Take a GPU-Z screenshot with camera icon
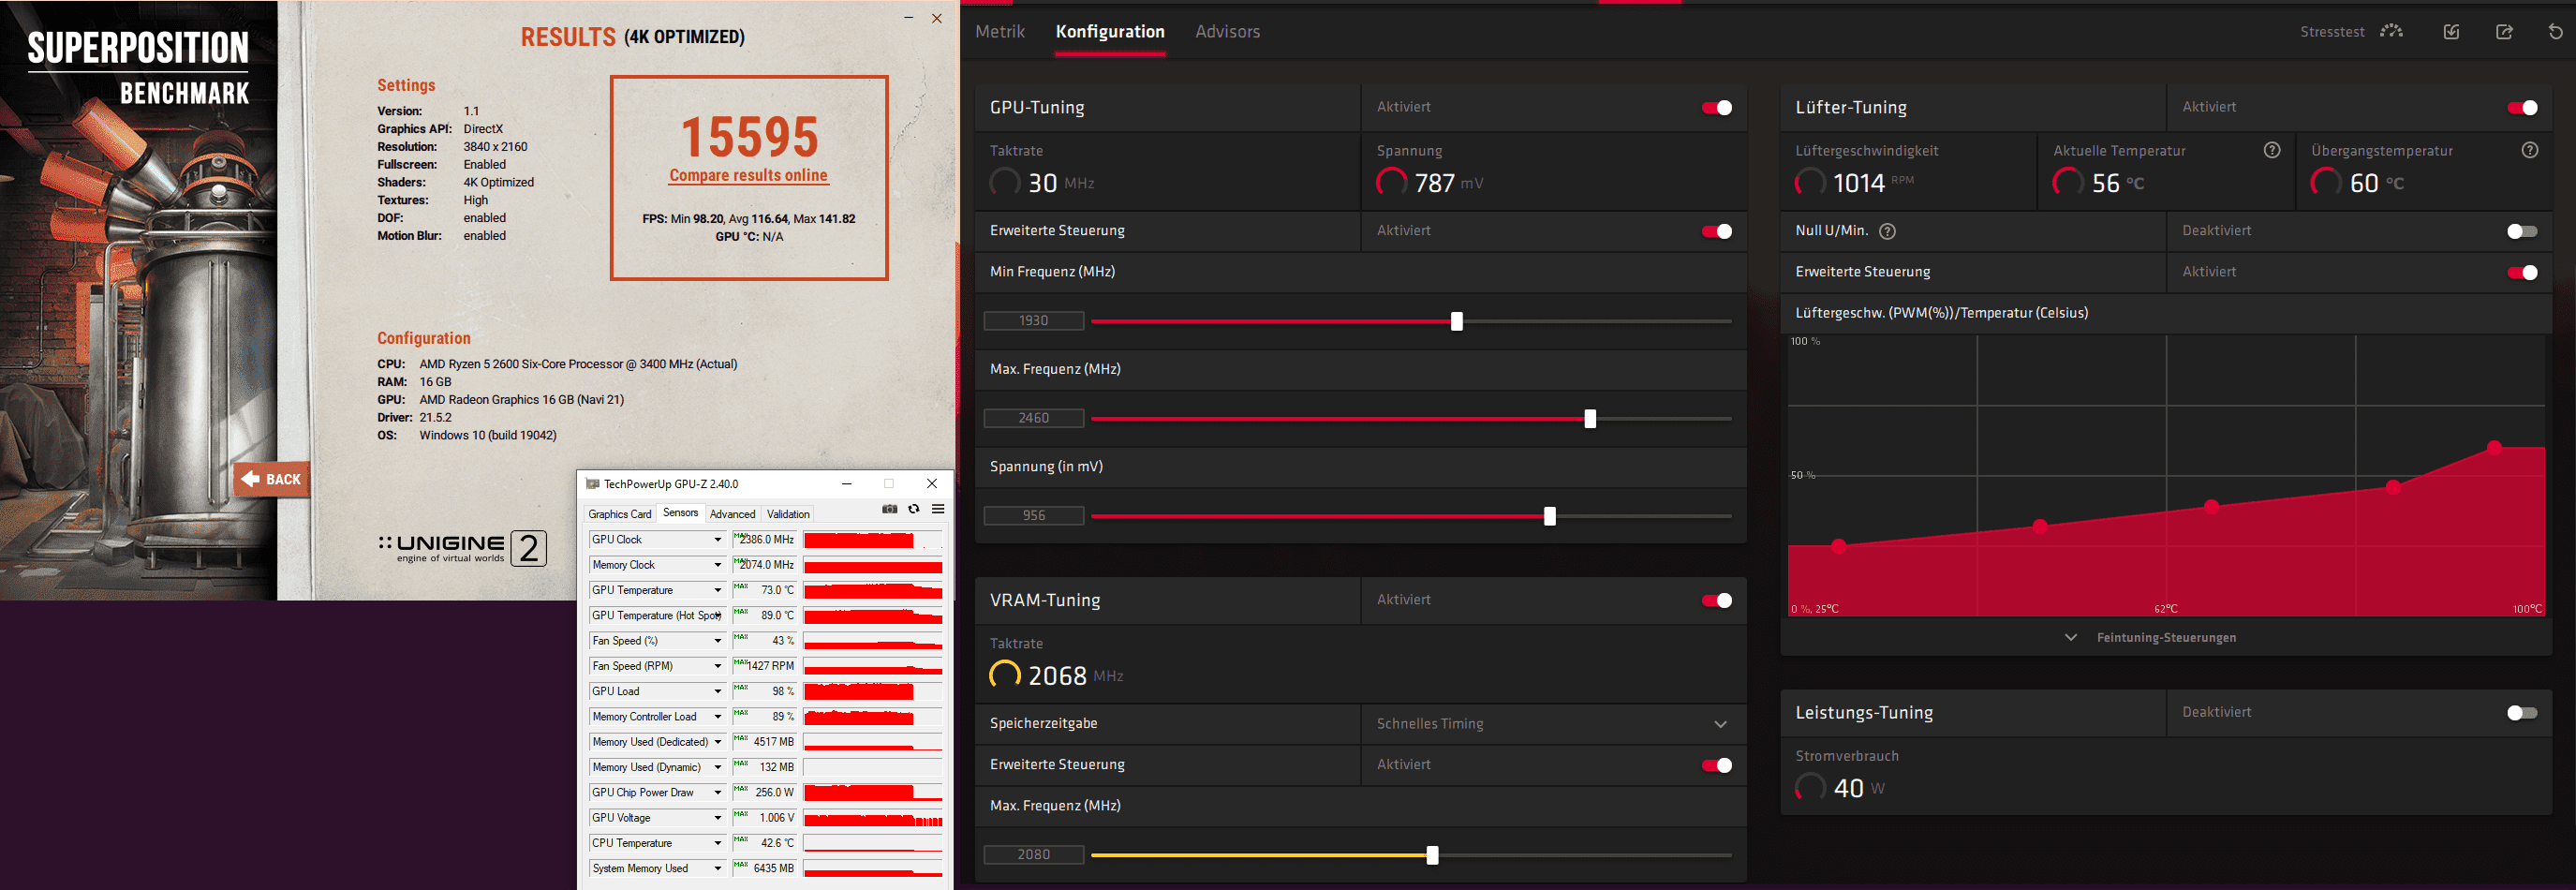The height and width of the screenshot is (890, 2576). (889, 509)
